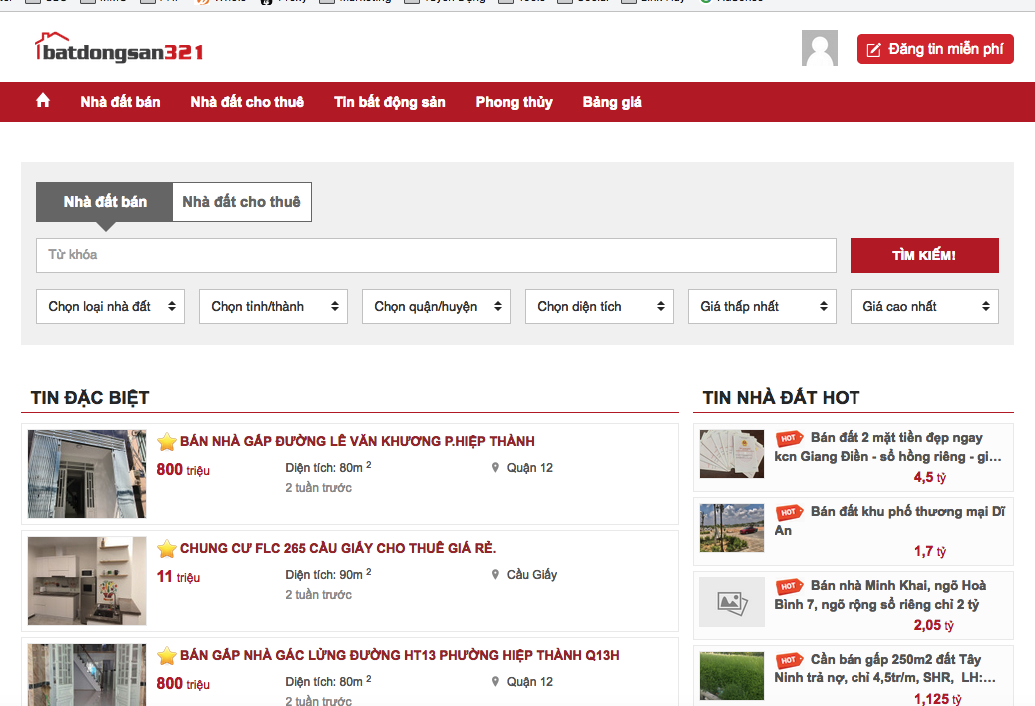Screen dimensions: 1035x706
Task: Open 'Cần bán gấp 250m2 đất Tây Ninh'
Action: 885,668
